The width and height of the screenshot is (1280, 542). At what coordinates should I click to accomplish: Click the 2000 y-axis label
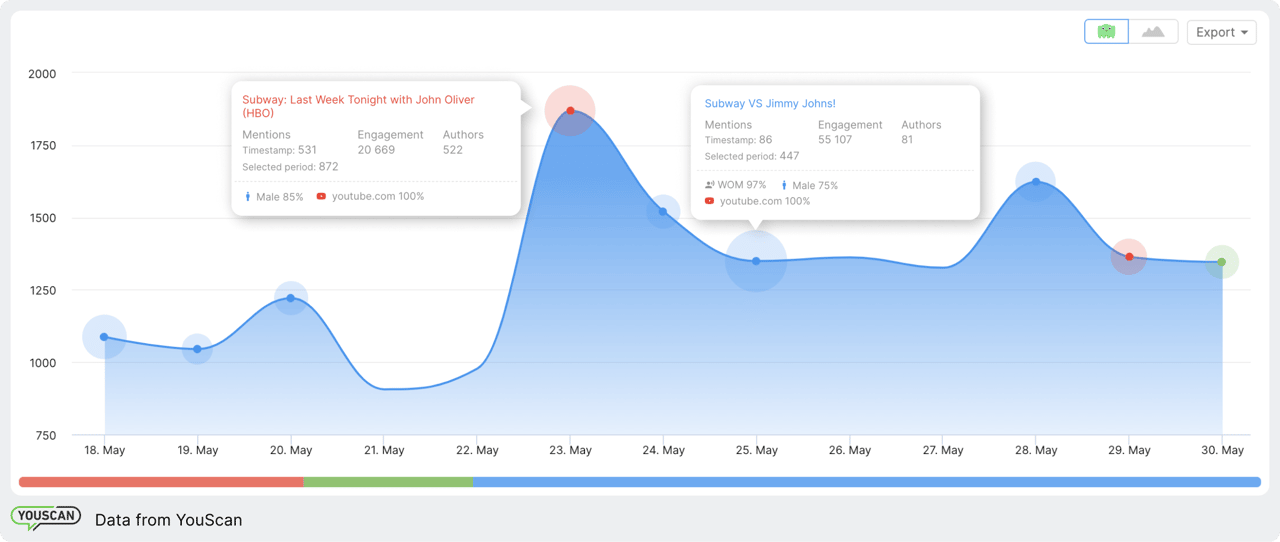(42, 74)
